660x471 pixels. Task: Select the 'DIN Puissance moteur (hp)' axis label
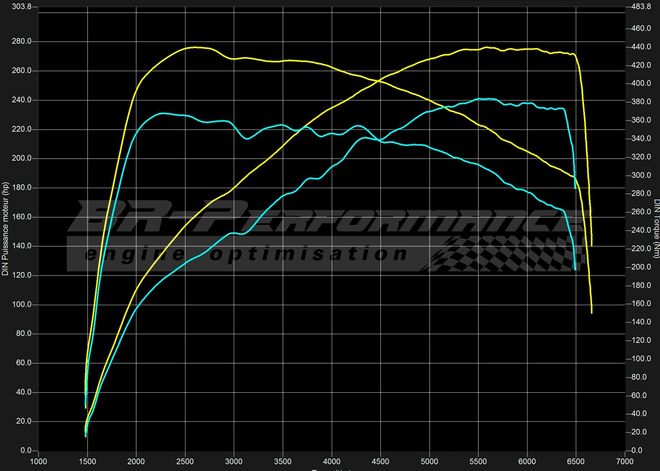[6, 229]
